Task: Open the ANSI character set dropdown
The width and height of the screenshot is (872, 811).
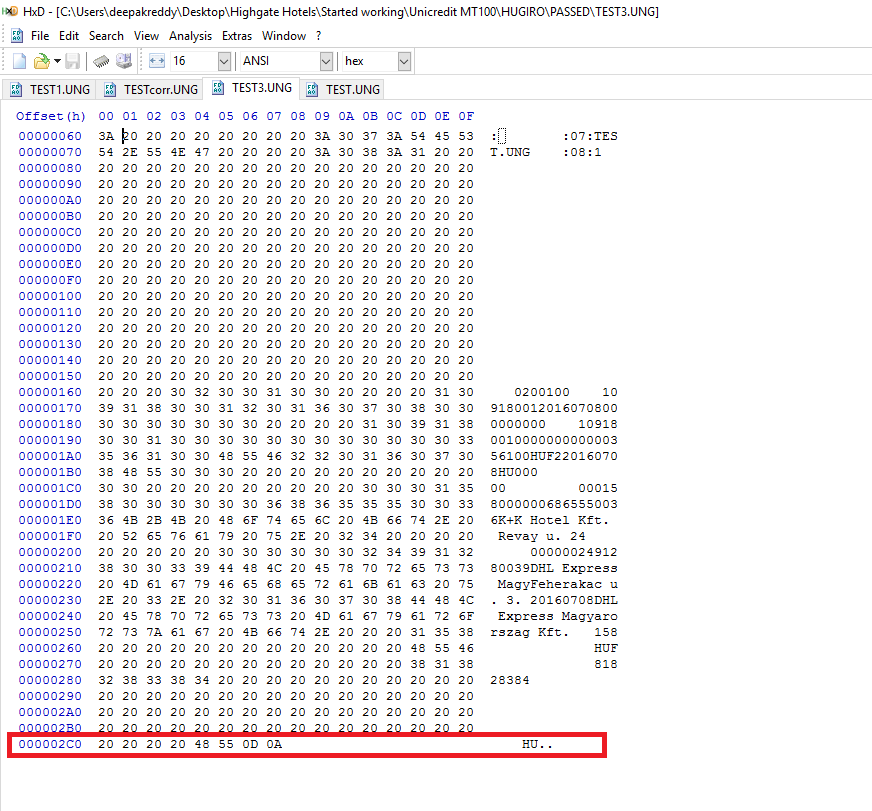Action: point(327,60)
